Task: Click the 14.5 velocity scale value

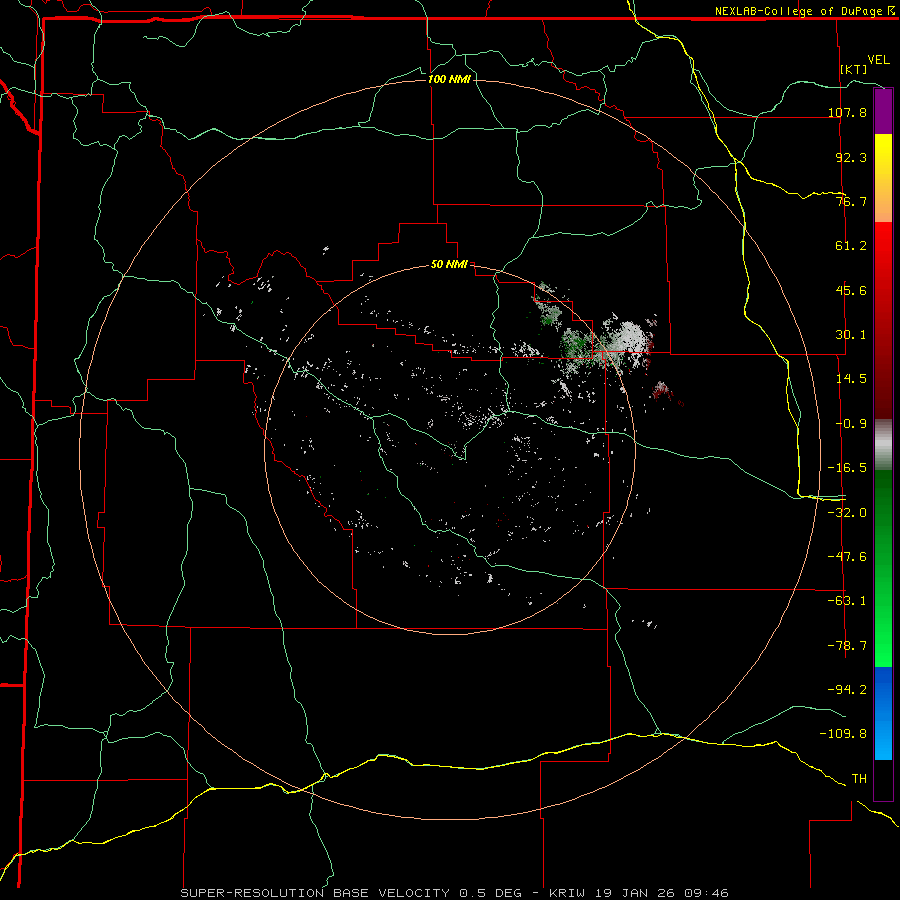Action: [851, 379]
